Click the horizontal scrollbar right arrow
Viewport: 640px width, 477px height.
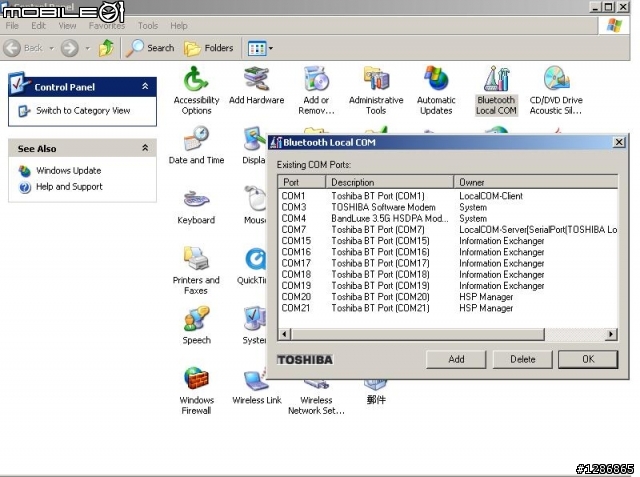click(611, 334)
